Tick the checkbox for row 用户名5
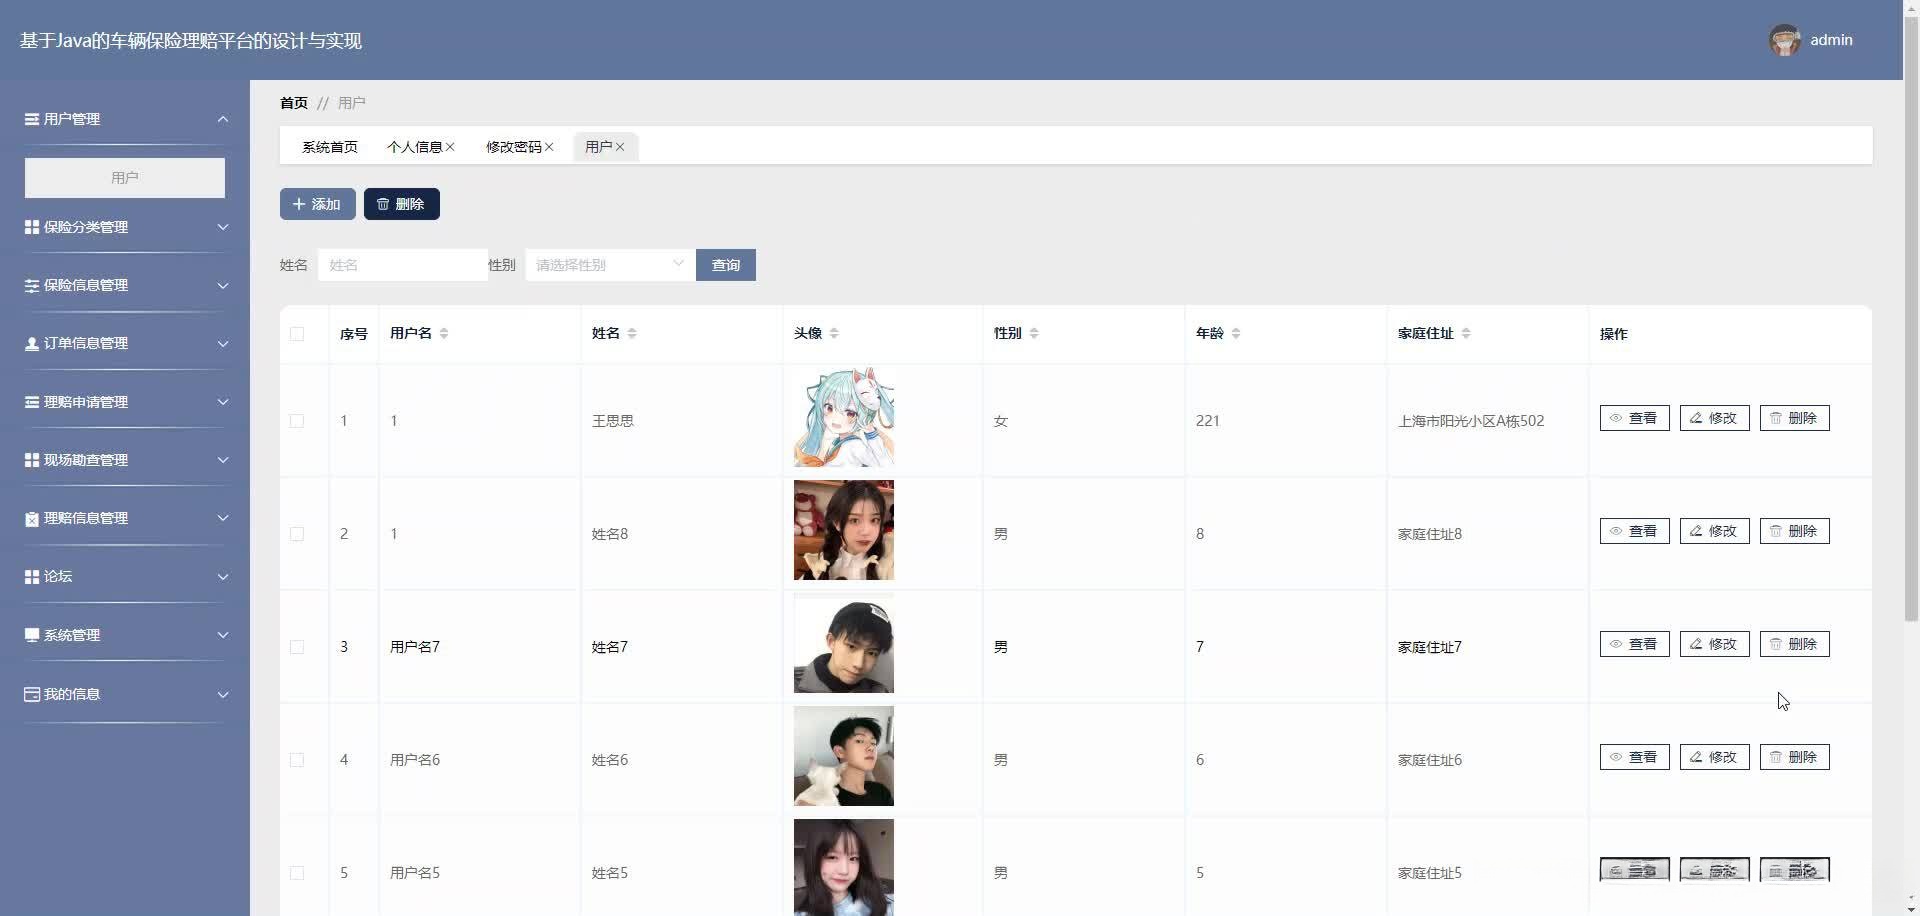Screen dimensions: 1920x916 [297, 873]
